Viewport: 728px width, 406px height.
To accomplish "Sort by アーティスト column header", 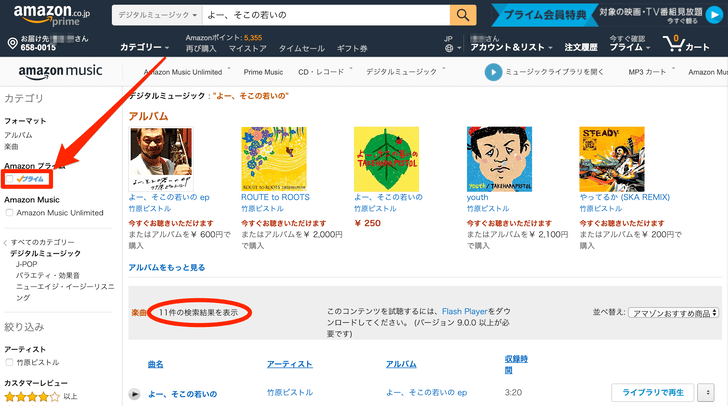I will (289, 364).
